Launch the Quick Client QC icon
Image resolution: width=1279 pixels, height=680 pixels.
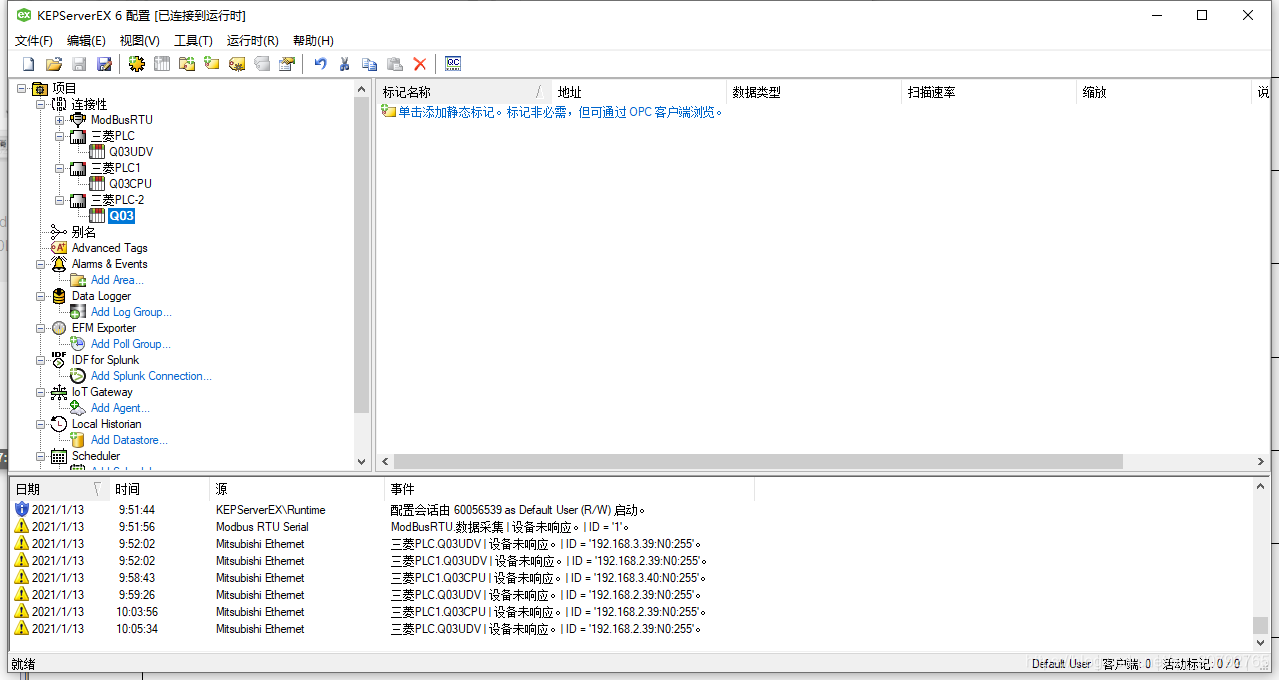453,64
